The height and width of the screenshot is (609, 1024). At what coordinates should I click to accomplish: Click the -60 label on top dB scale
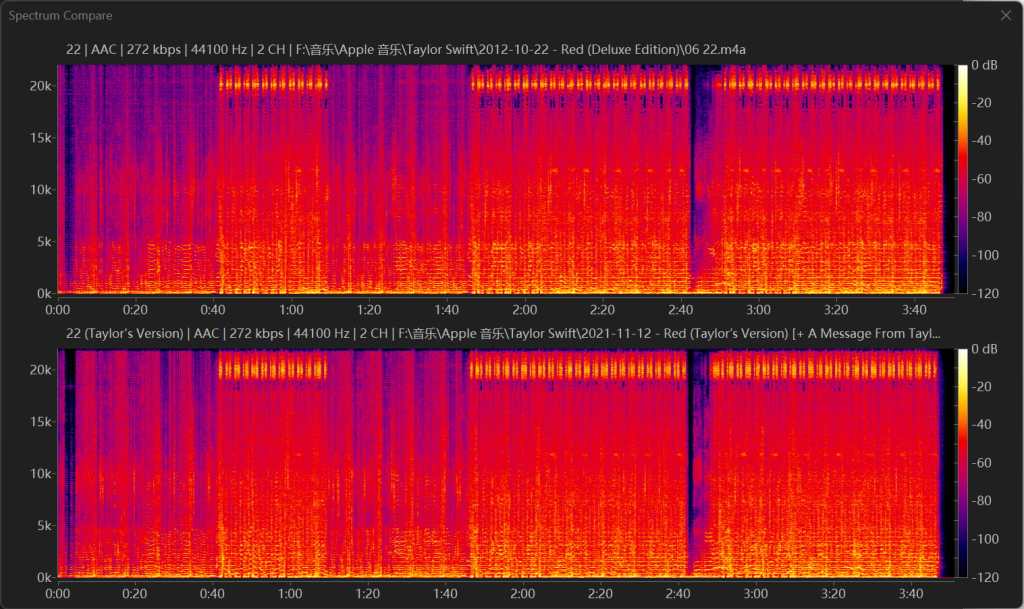(x=982, y=179)
